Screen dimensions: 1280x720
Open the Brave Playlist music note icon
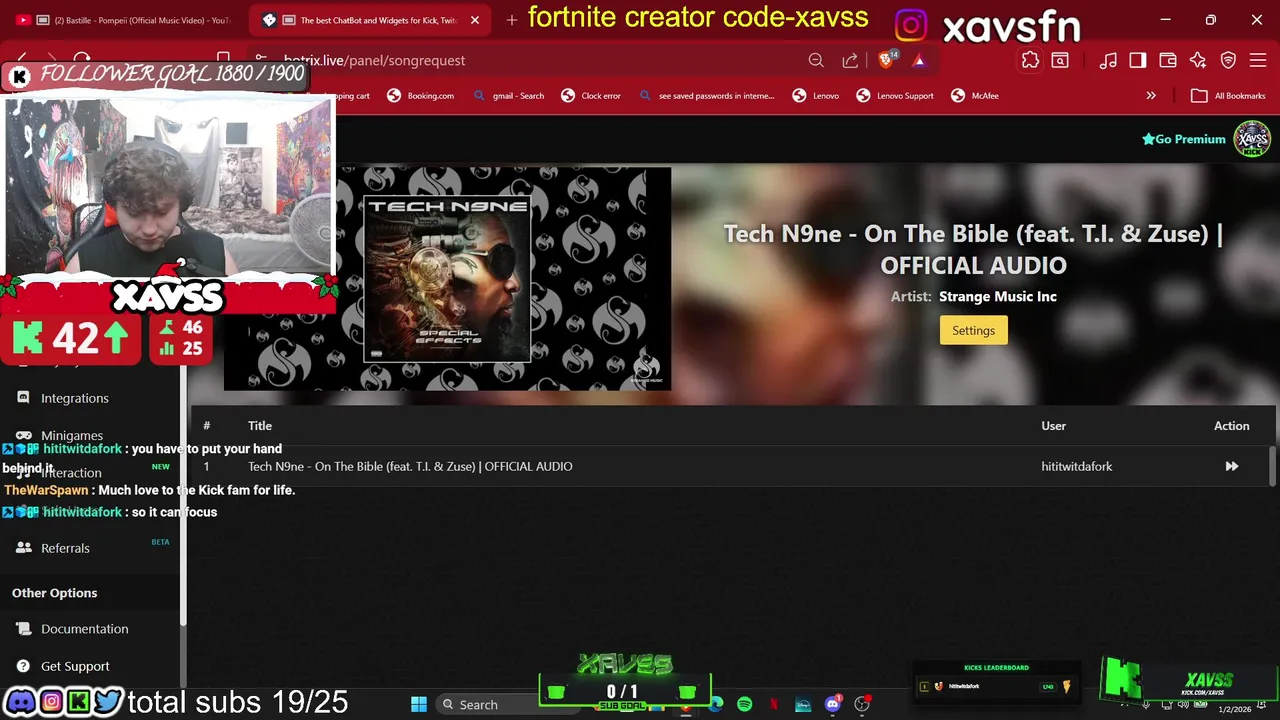point(1108,60)
